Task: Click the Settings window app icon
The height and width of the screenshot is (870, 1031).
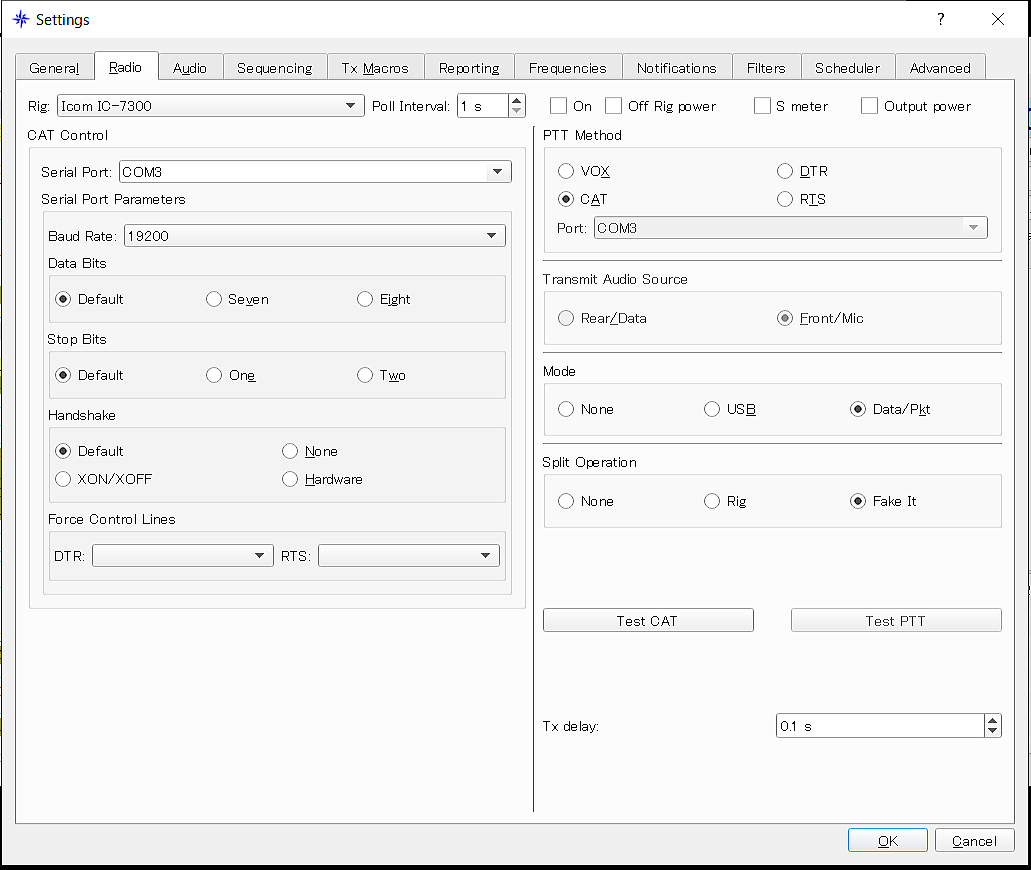Action: point(21,19)
